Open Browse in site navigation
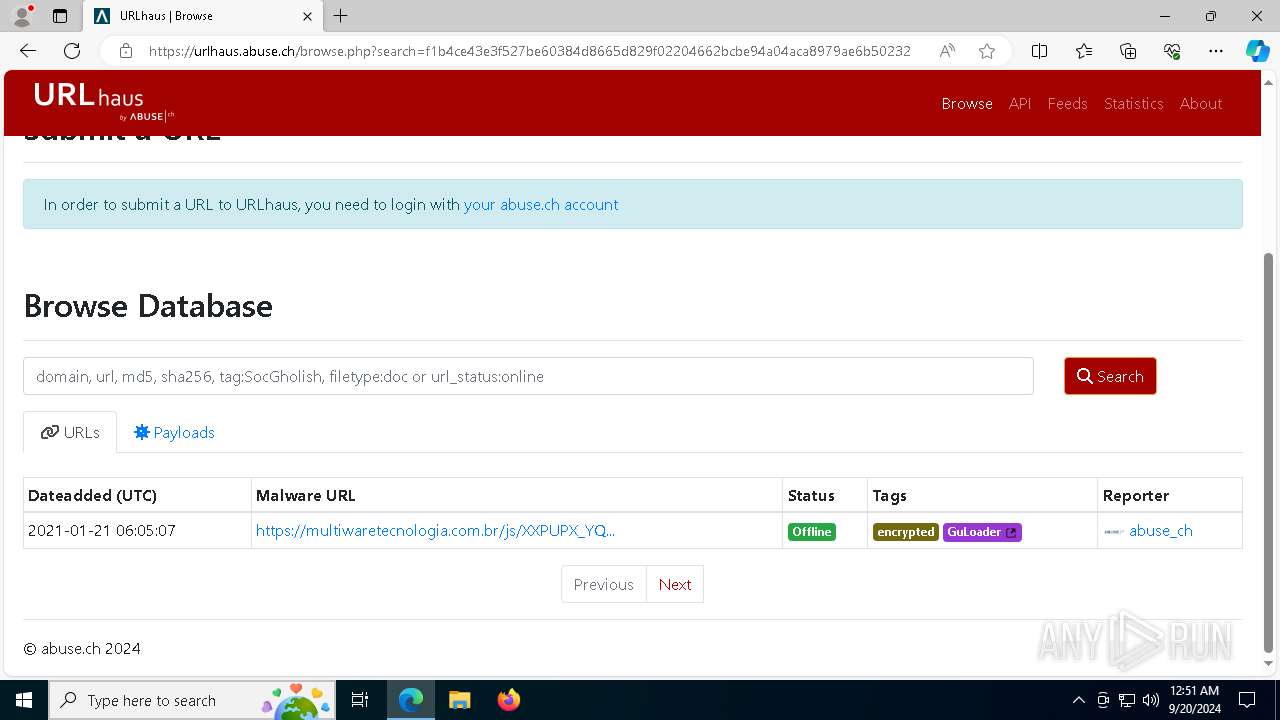 [967, 104]
